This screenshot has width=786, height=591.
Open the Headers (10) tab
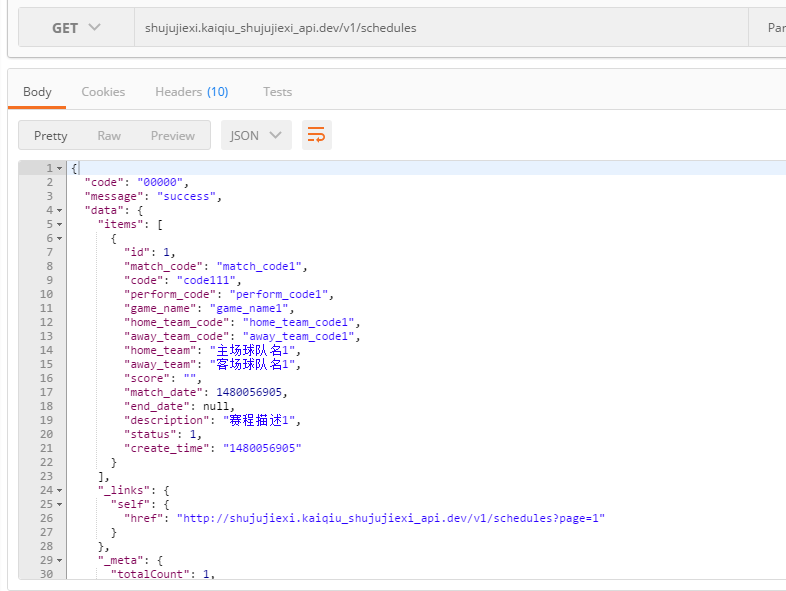(191, 92)
